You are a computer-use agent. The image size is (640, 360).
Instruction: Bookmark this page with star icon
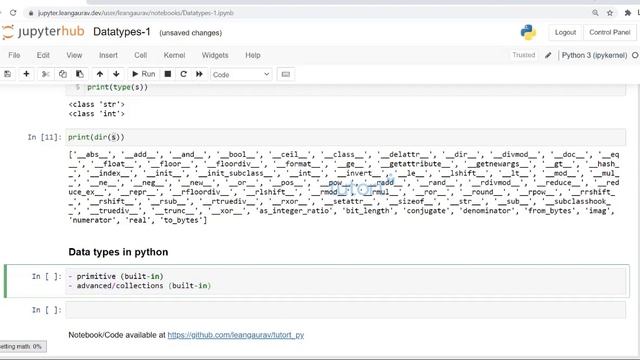pos(610,13)
